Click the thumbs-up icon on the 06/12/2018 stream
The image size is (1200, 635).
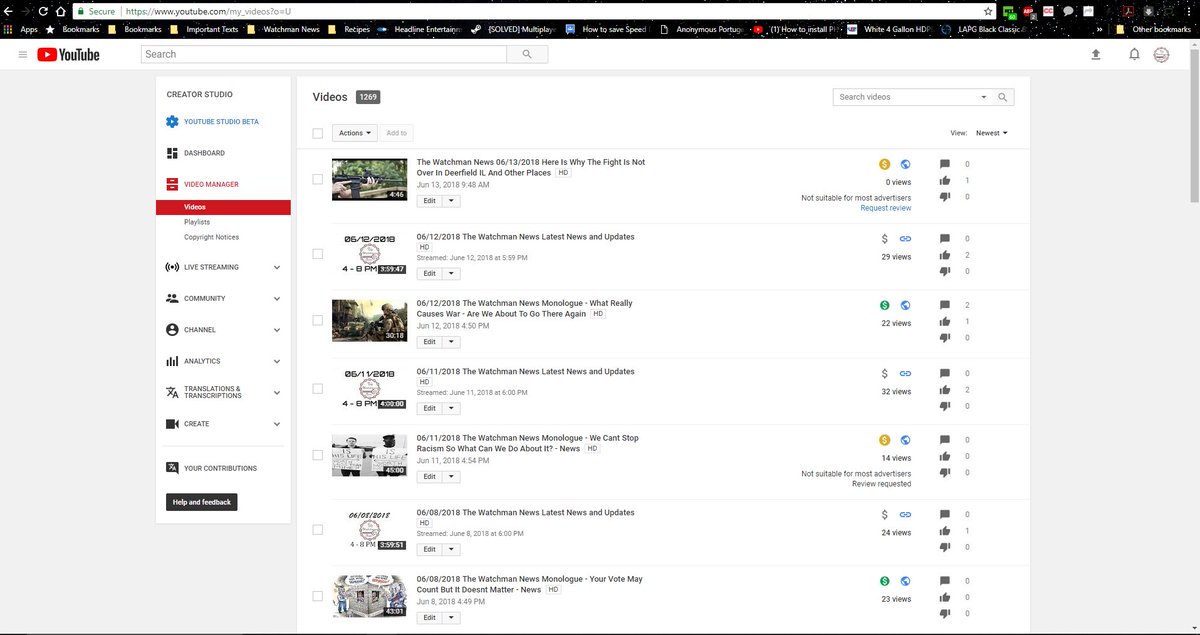[945, 255]
